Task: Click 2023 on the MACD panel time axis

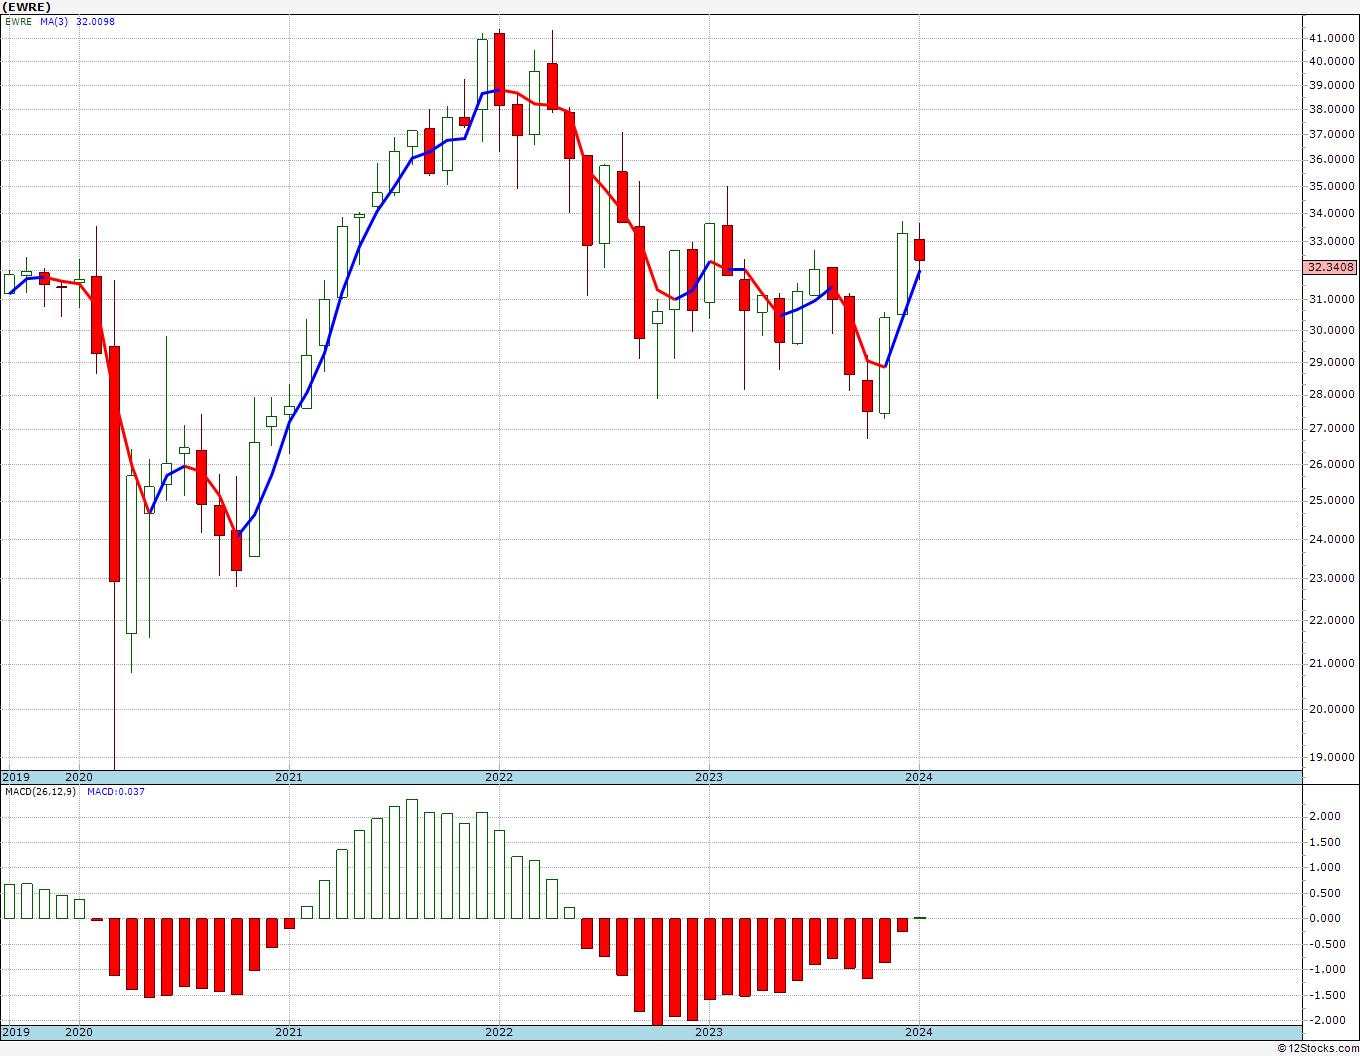Action: pyautogui.click(x=709, y=1032)
